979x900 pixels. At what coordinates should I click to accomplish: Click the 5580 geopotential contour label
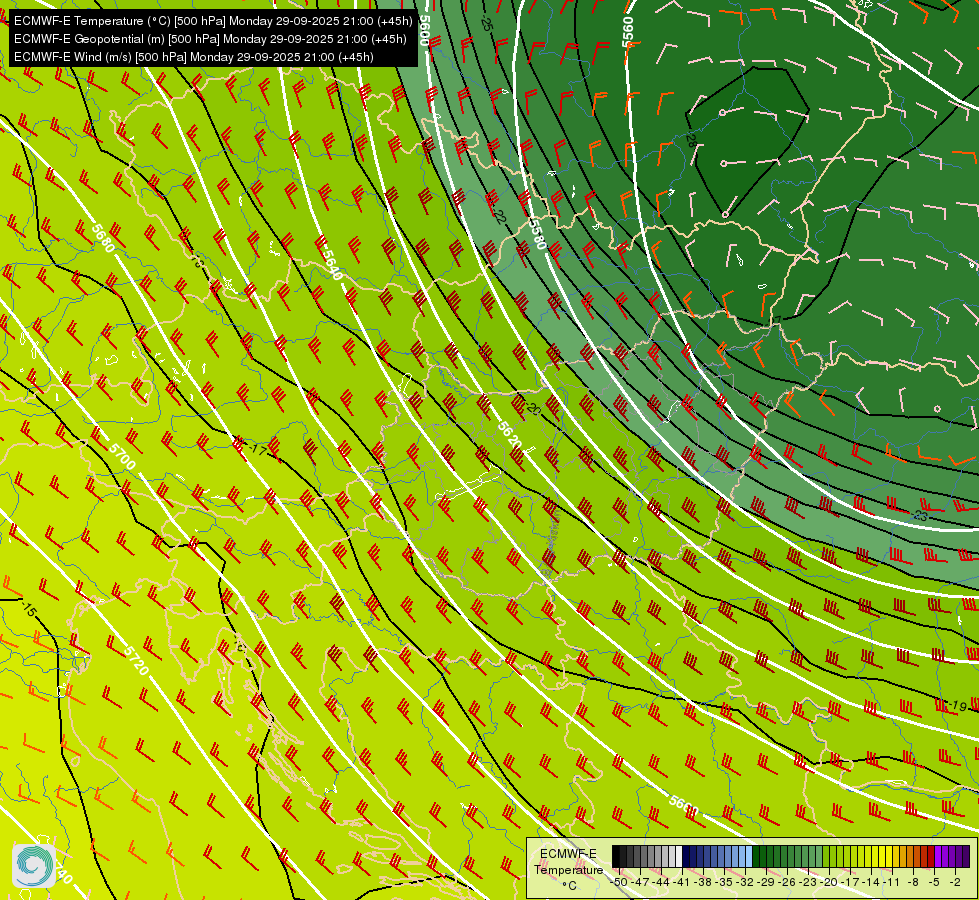pyautogui.click(x=538, y=232)
